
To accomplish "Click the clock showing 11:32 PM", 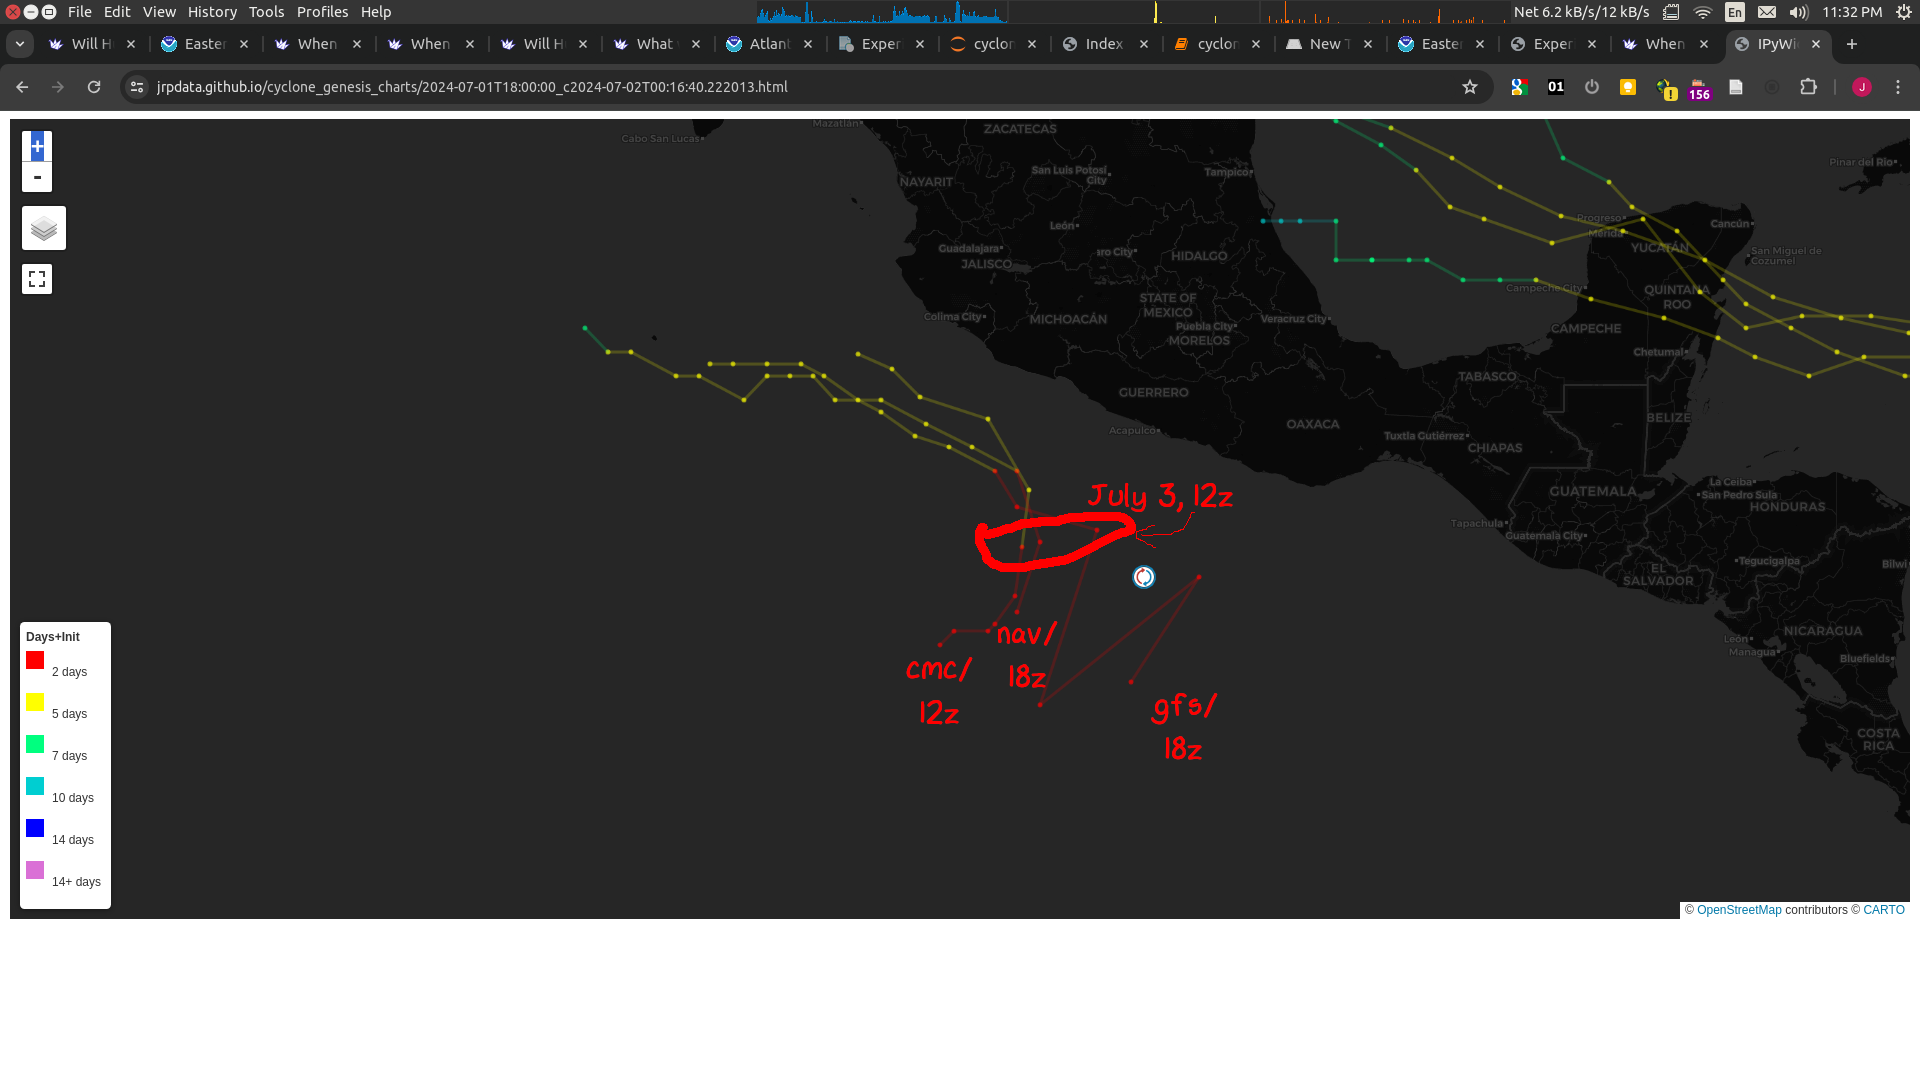I will [x=1852, y=12].
